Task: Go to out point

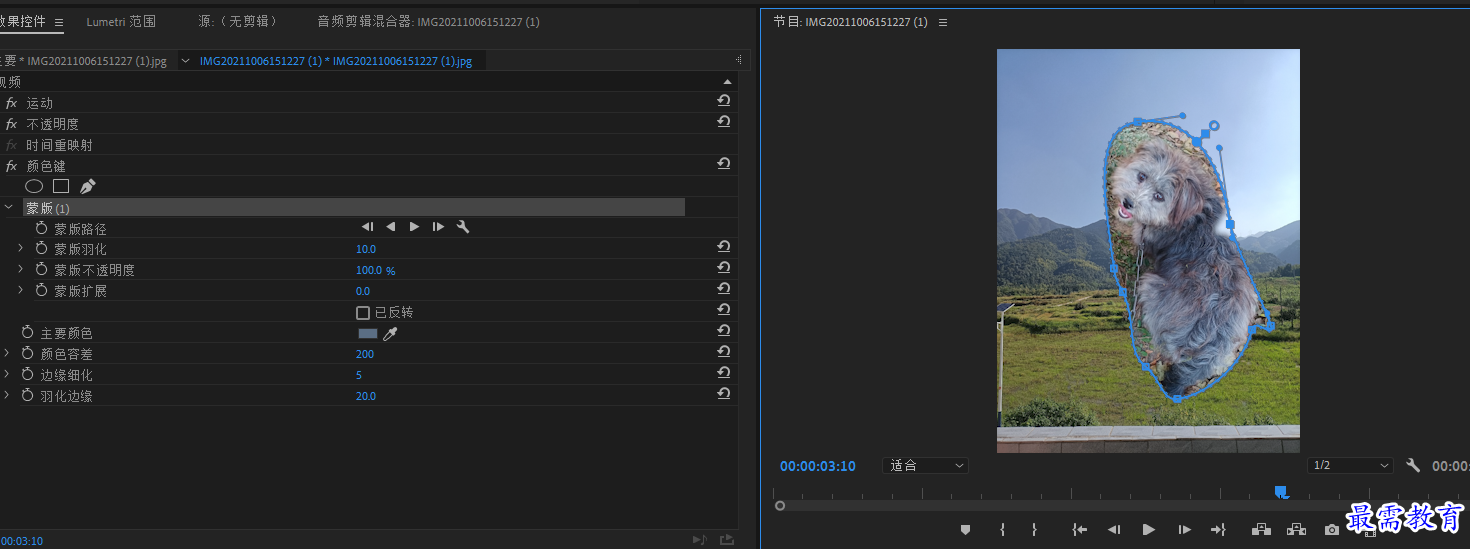Action: click(x=1218, y=530)
